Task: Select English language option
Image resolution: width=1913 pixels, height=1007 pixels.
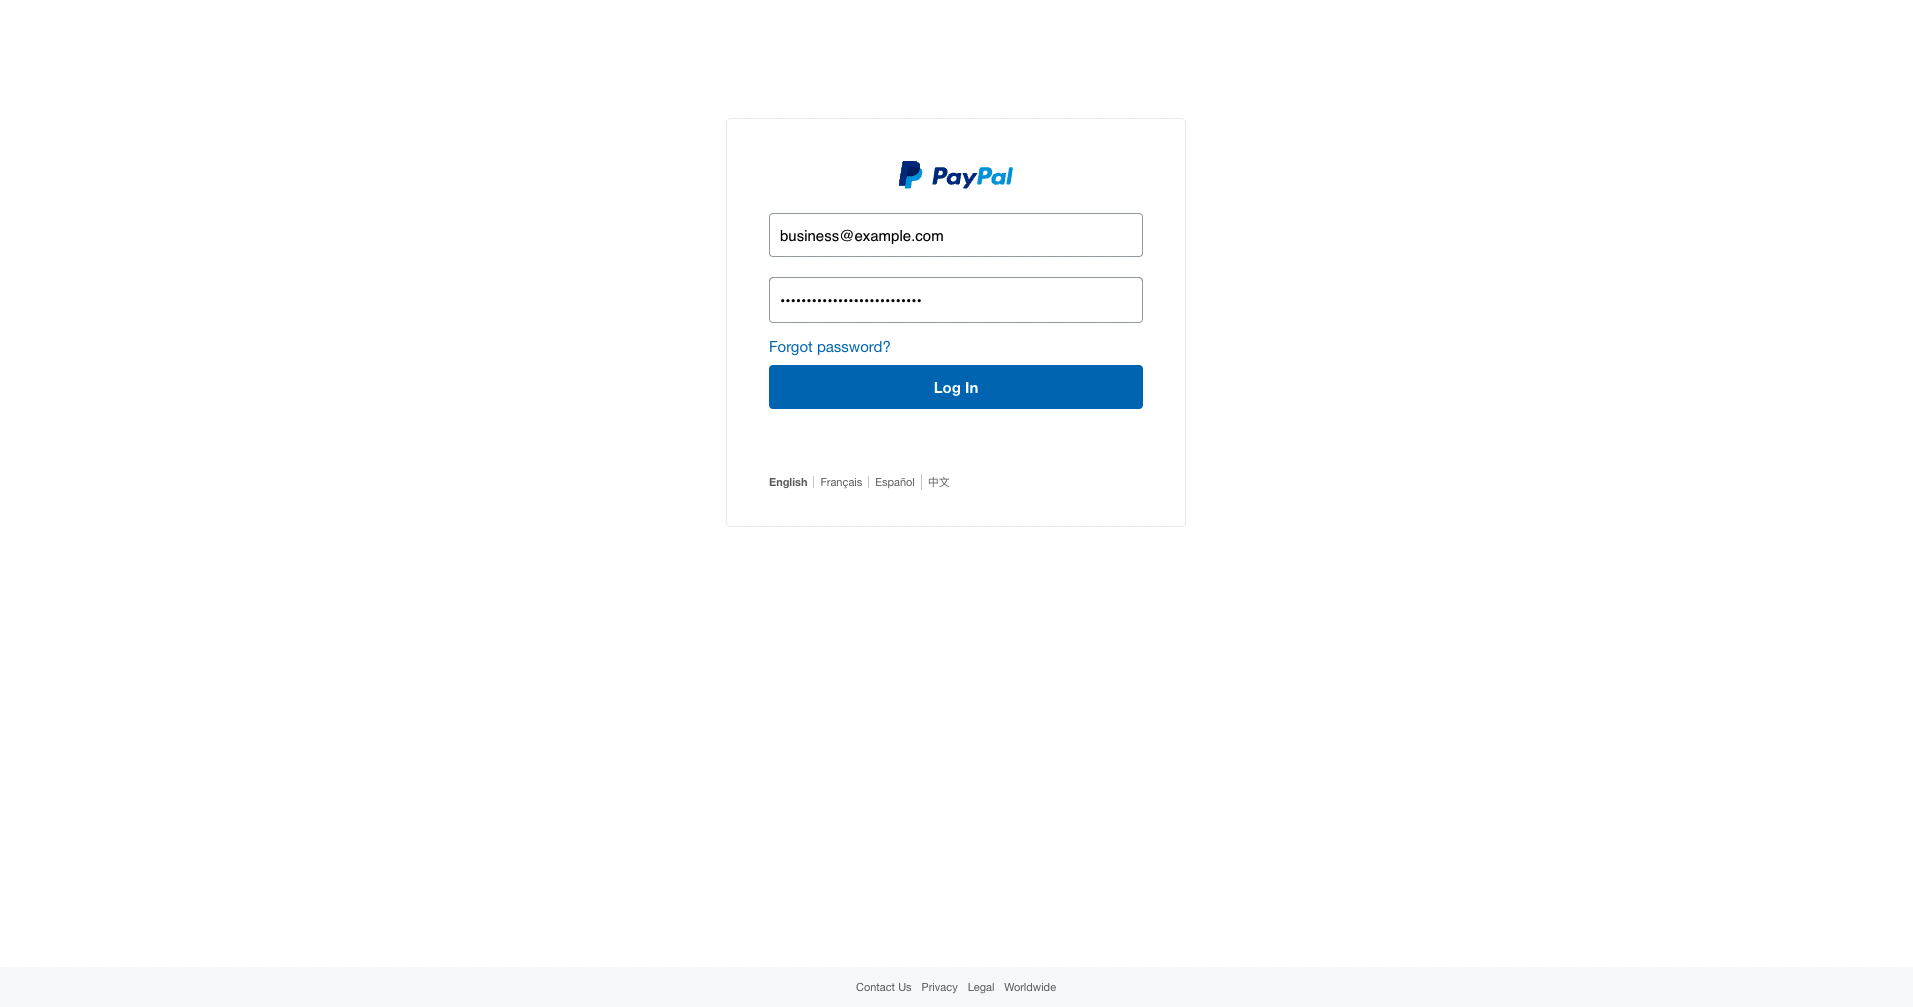Action: 788,482
